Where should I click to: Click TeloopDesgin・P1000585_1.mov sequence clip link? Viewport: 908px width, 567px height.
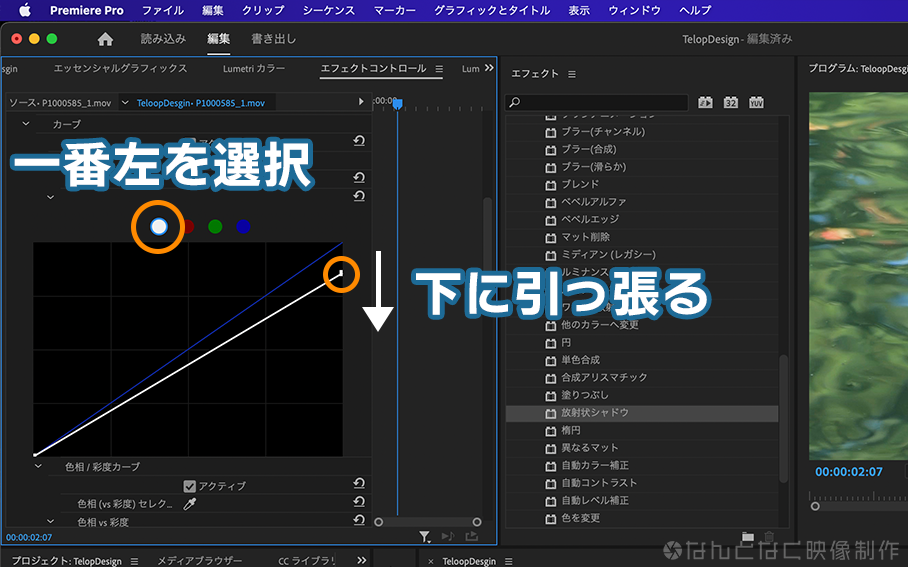[200, 103]
